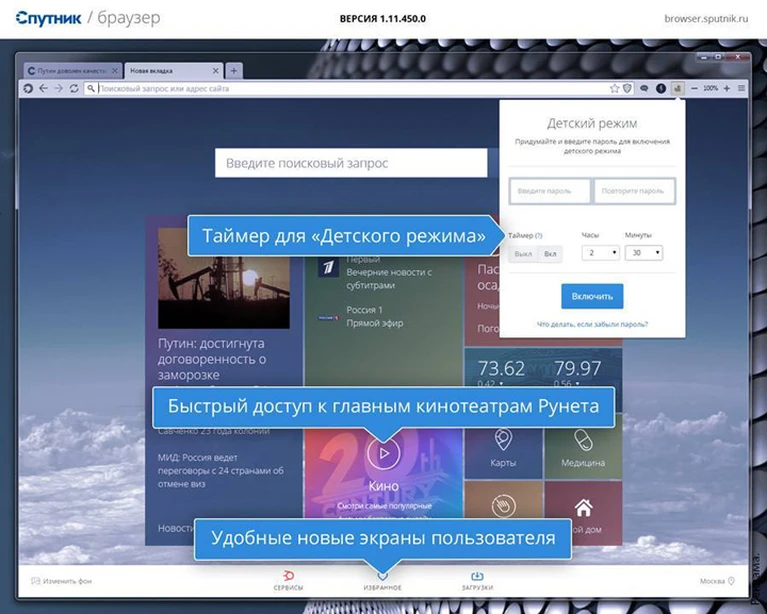Bookmark the page with the star icon

pos(614,89)
